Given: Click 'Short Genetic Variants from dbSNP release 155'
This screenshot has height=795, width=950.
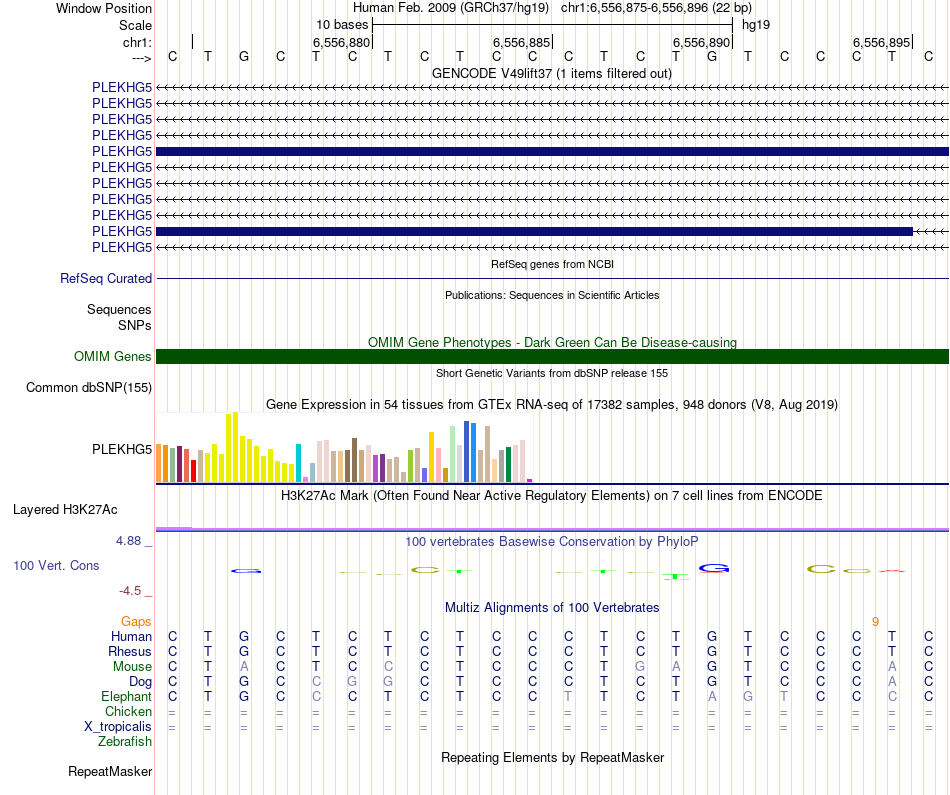Looking at the screenshot, I should pyautogui.click(x=552, y=373).
